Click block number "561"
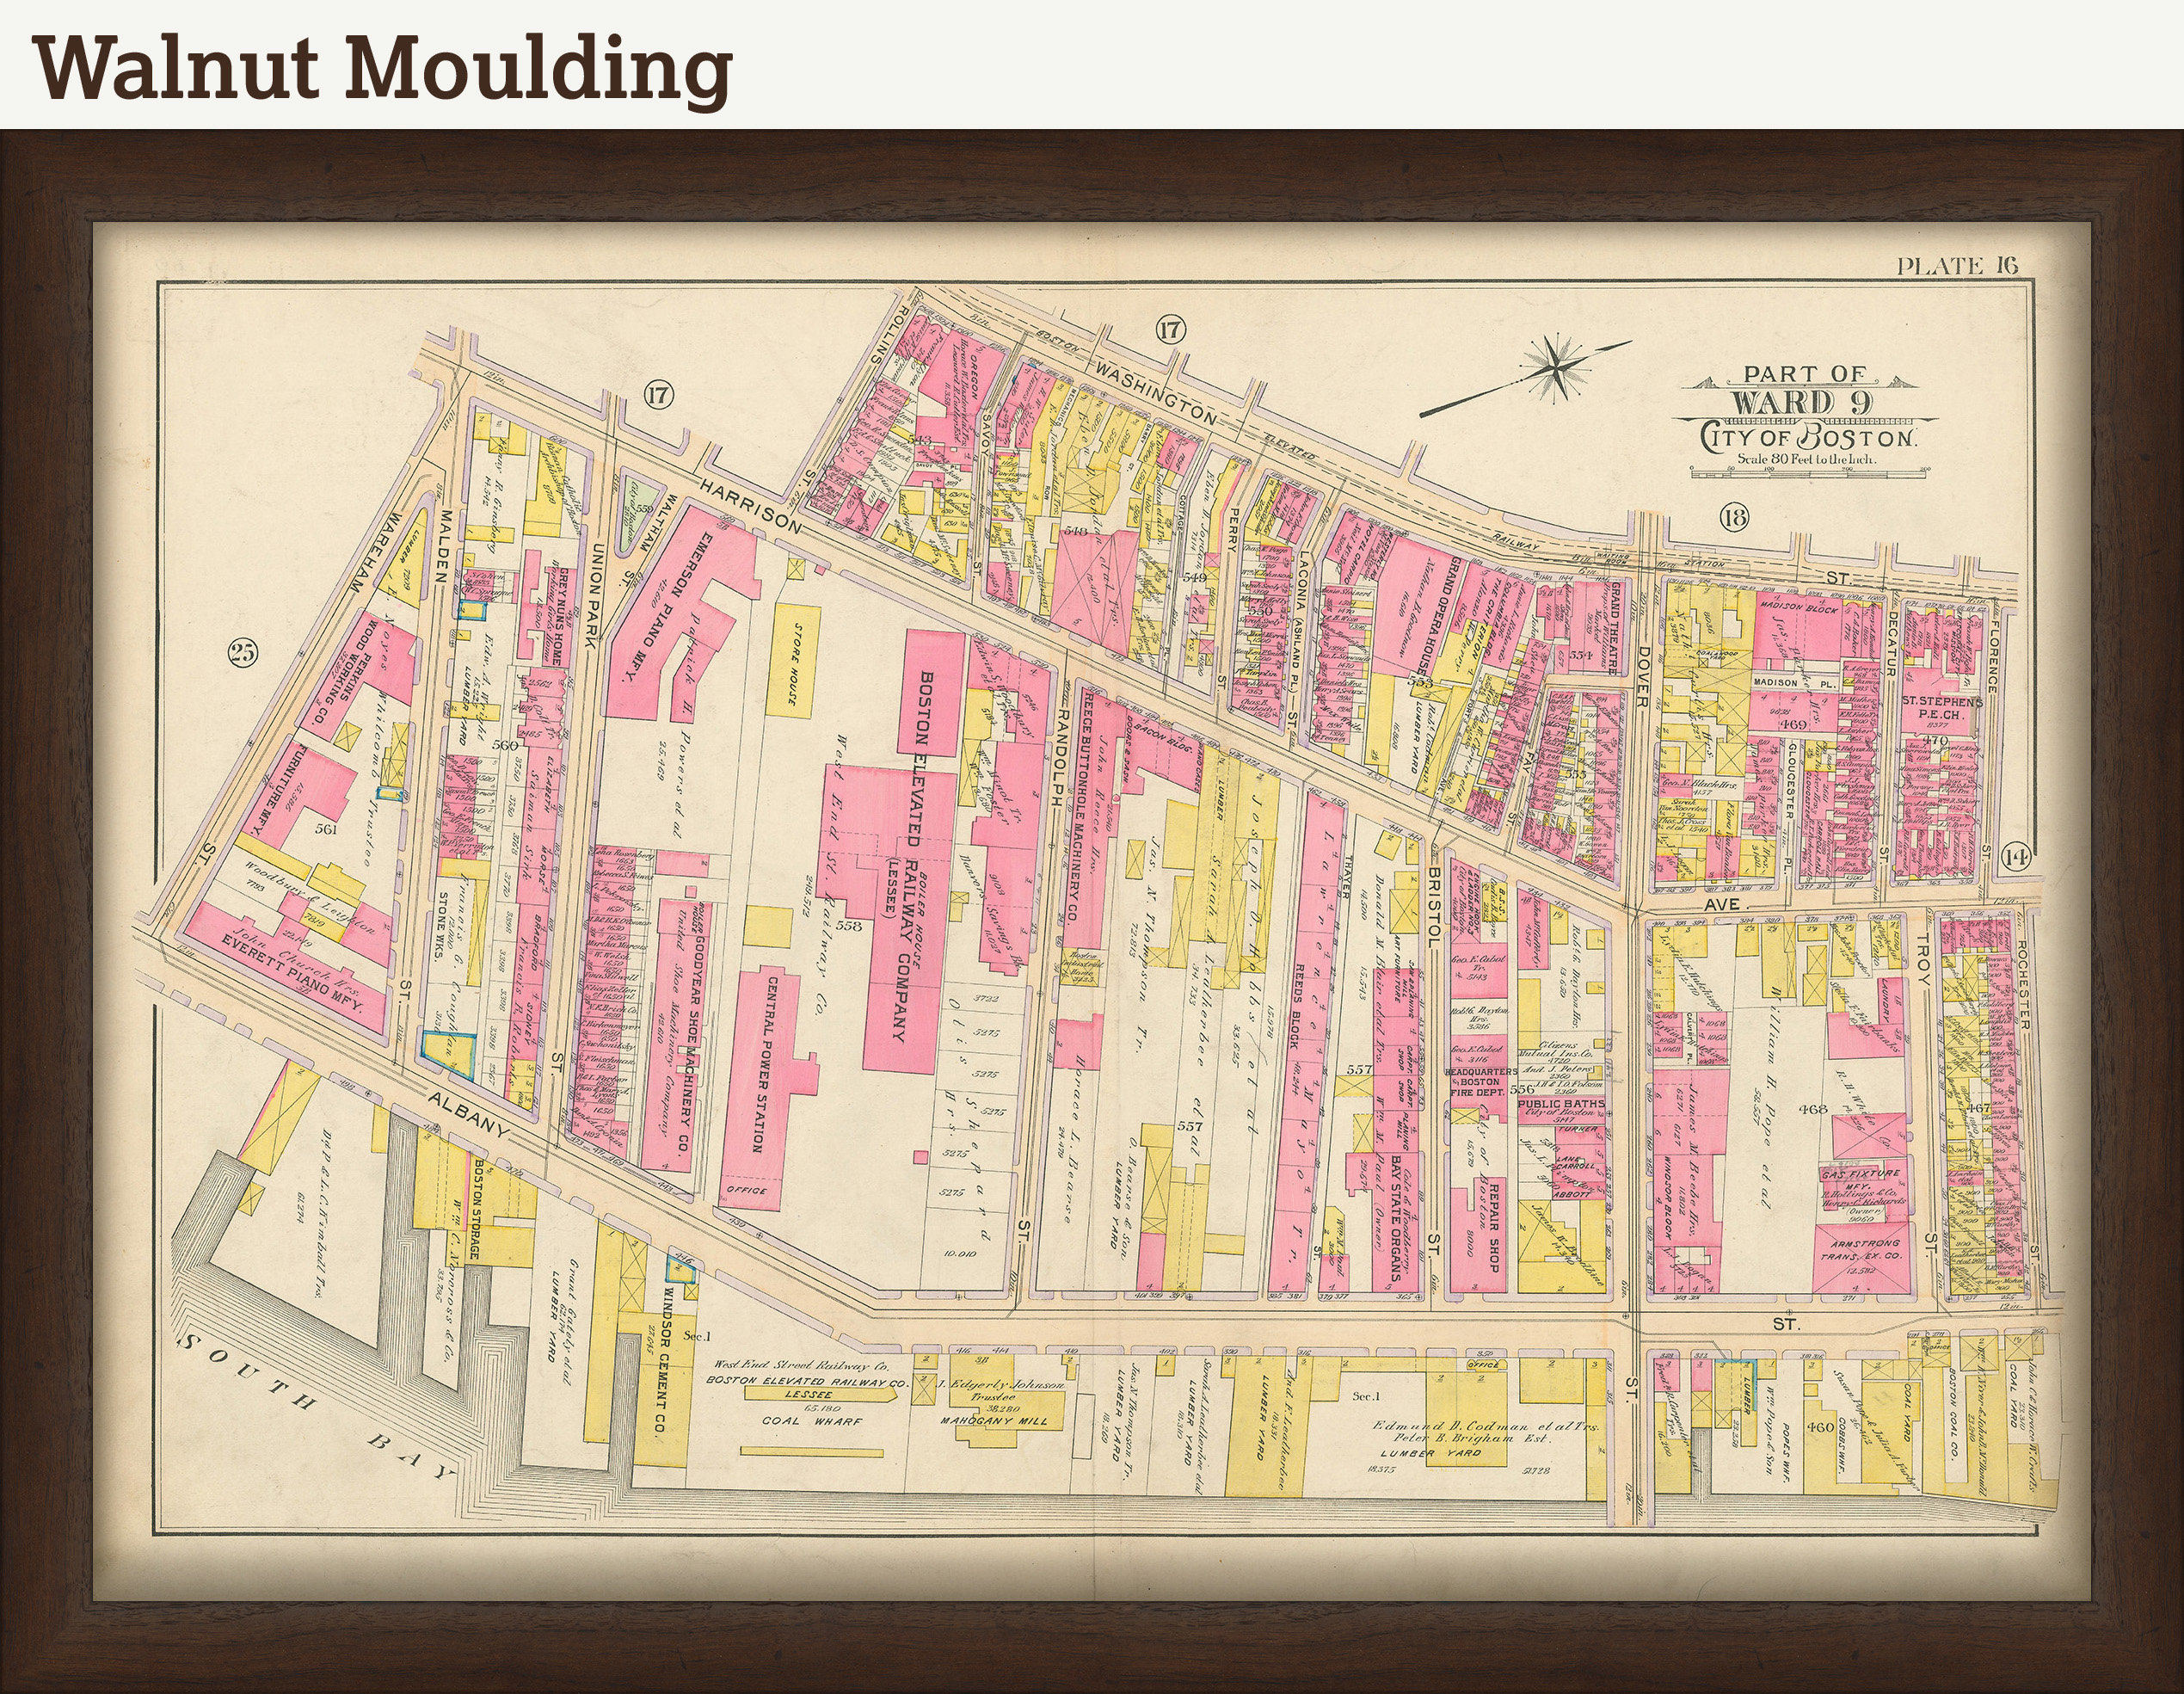 pyautogui.click(x=326, y=829)
